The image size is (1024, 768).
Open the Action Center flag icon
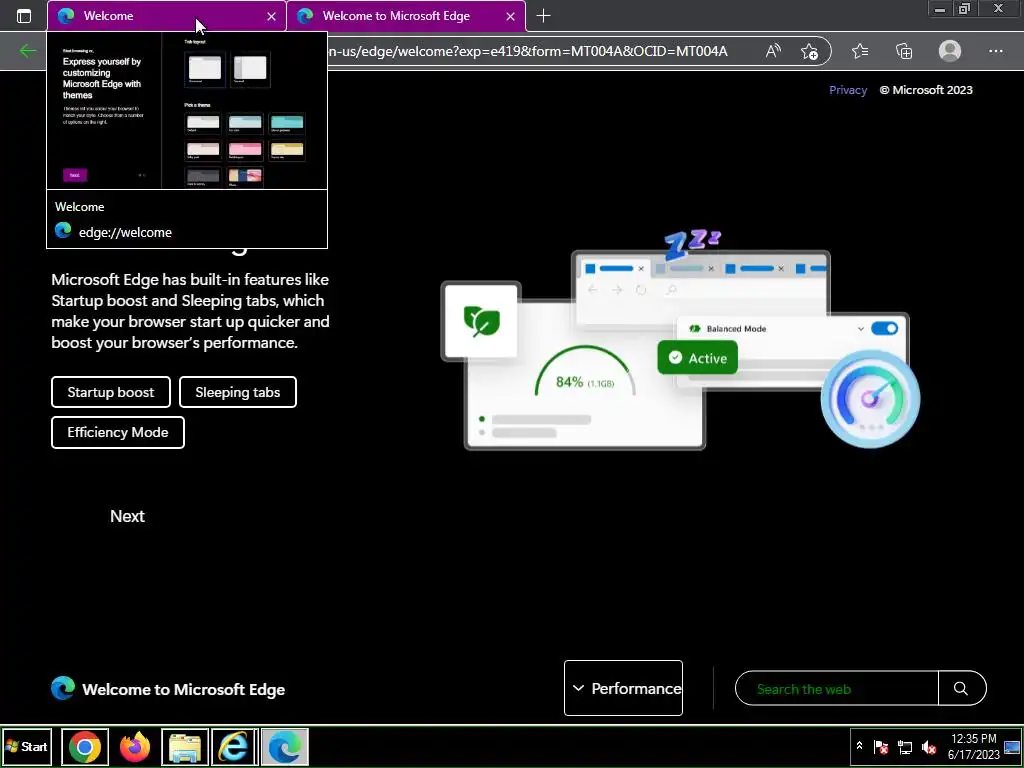point(880,746)
